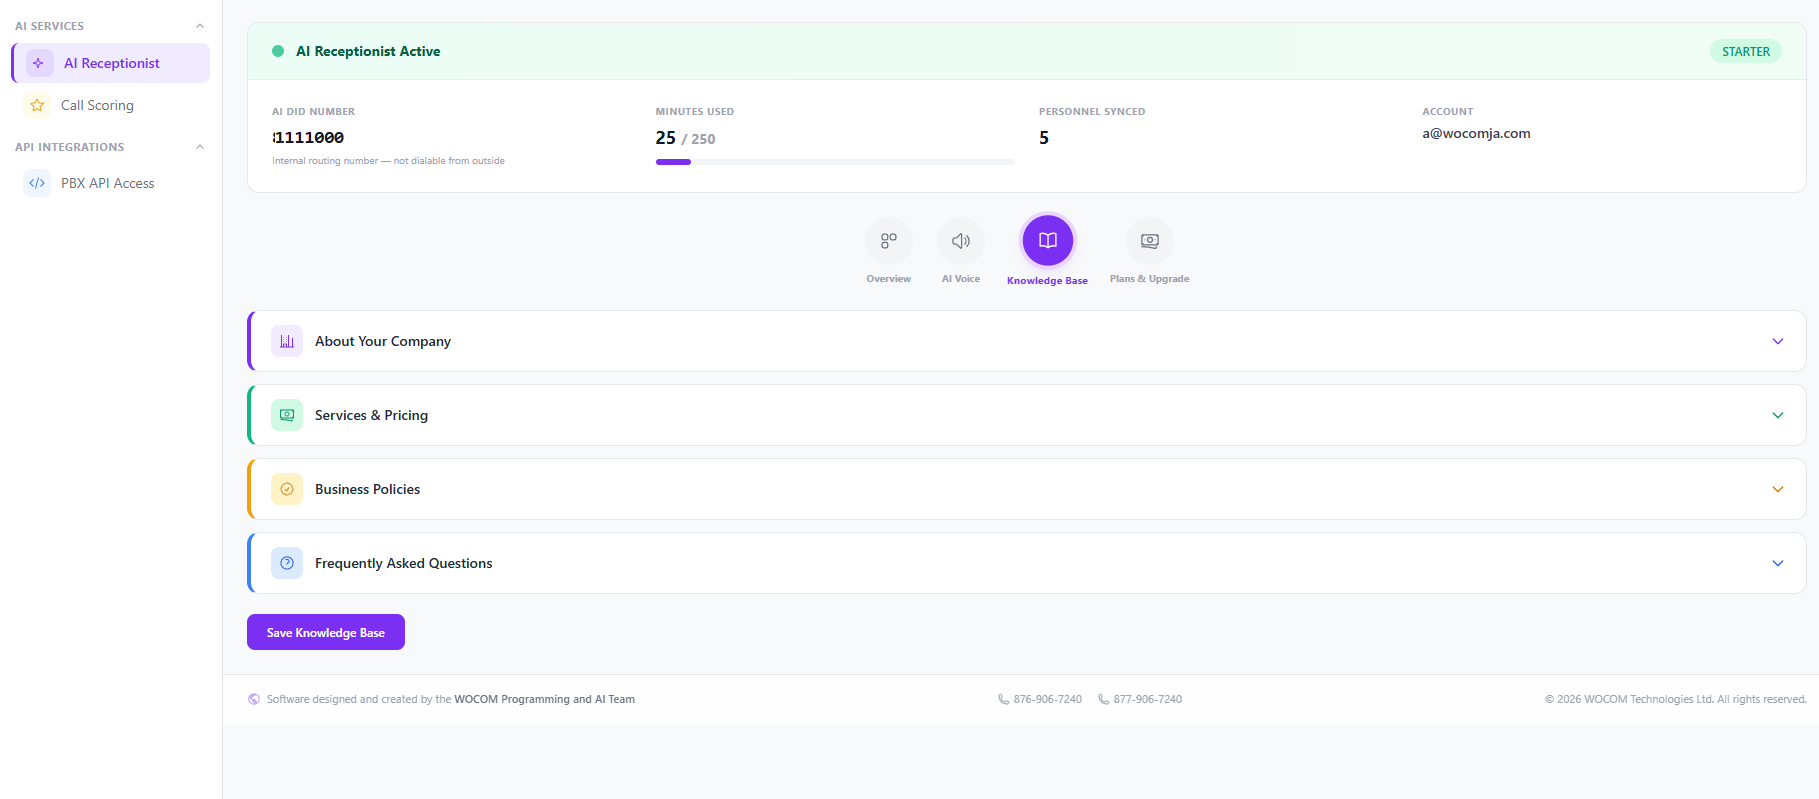
Task: Click the 2026 WOCOM Technologies copyright text
Action: coord(1676,699)
